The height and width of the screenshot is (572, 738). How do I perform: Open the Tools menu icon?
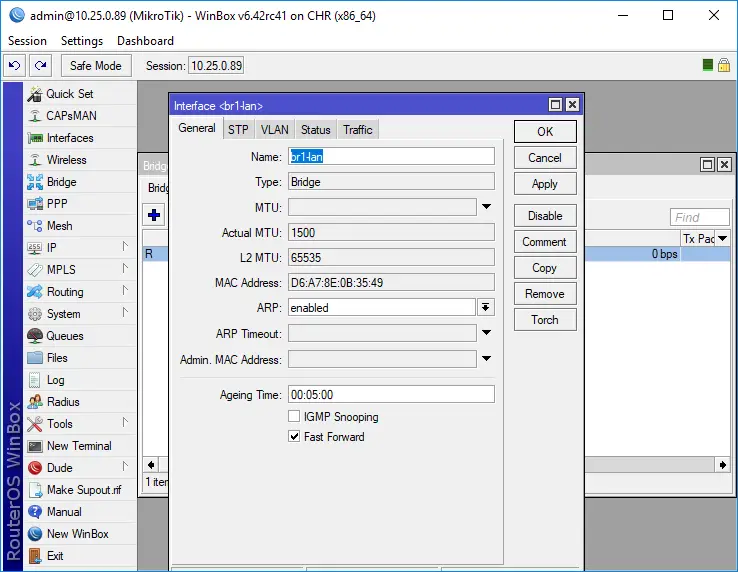[35, 424]
